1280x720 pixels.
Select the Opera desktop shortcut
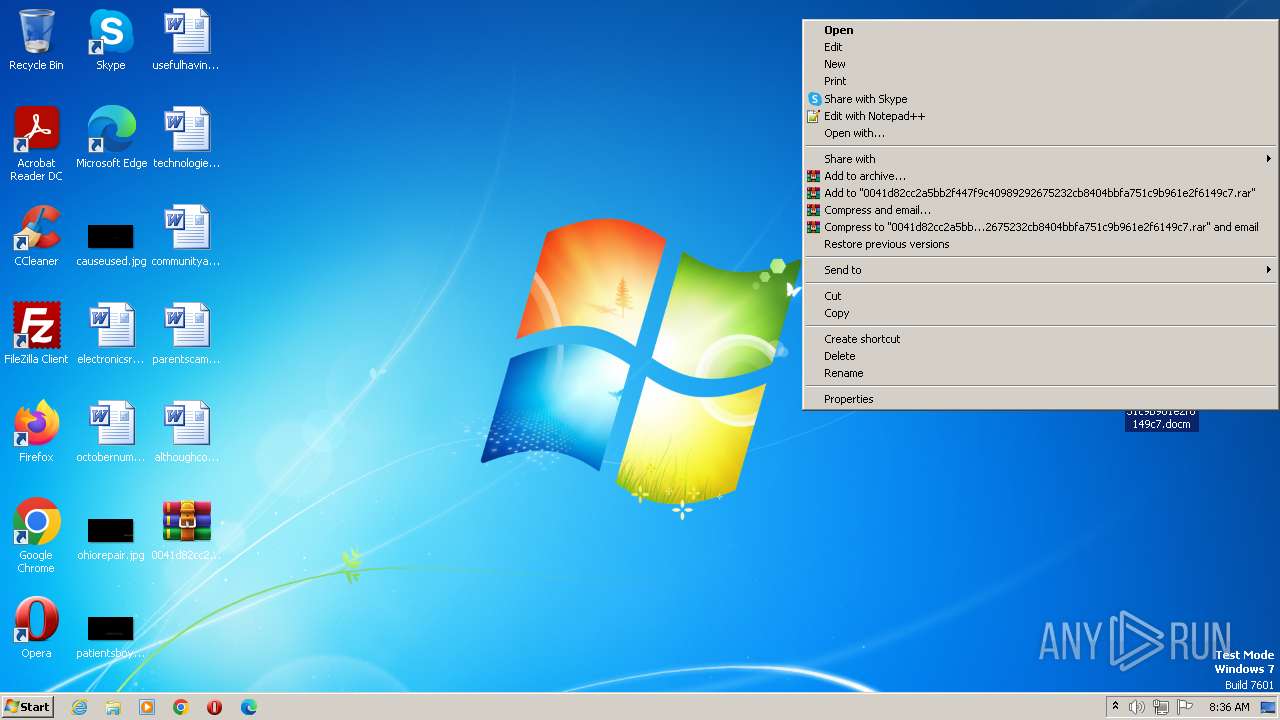[36, 628]
